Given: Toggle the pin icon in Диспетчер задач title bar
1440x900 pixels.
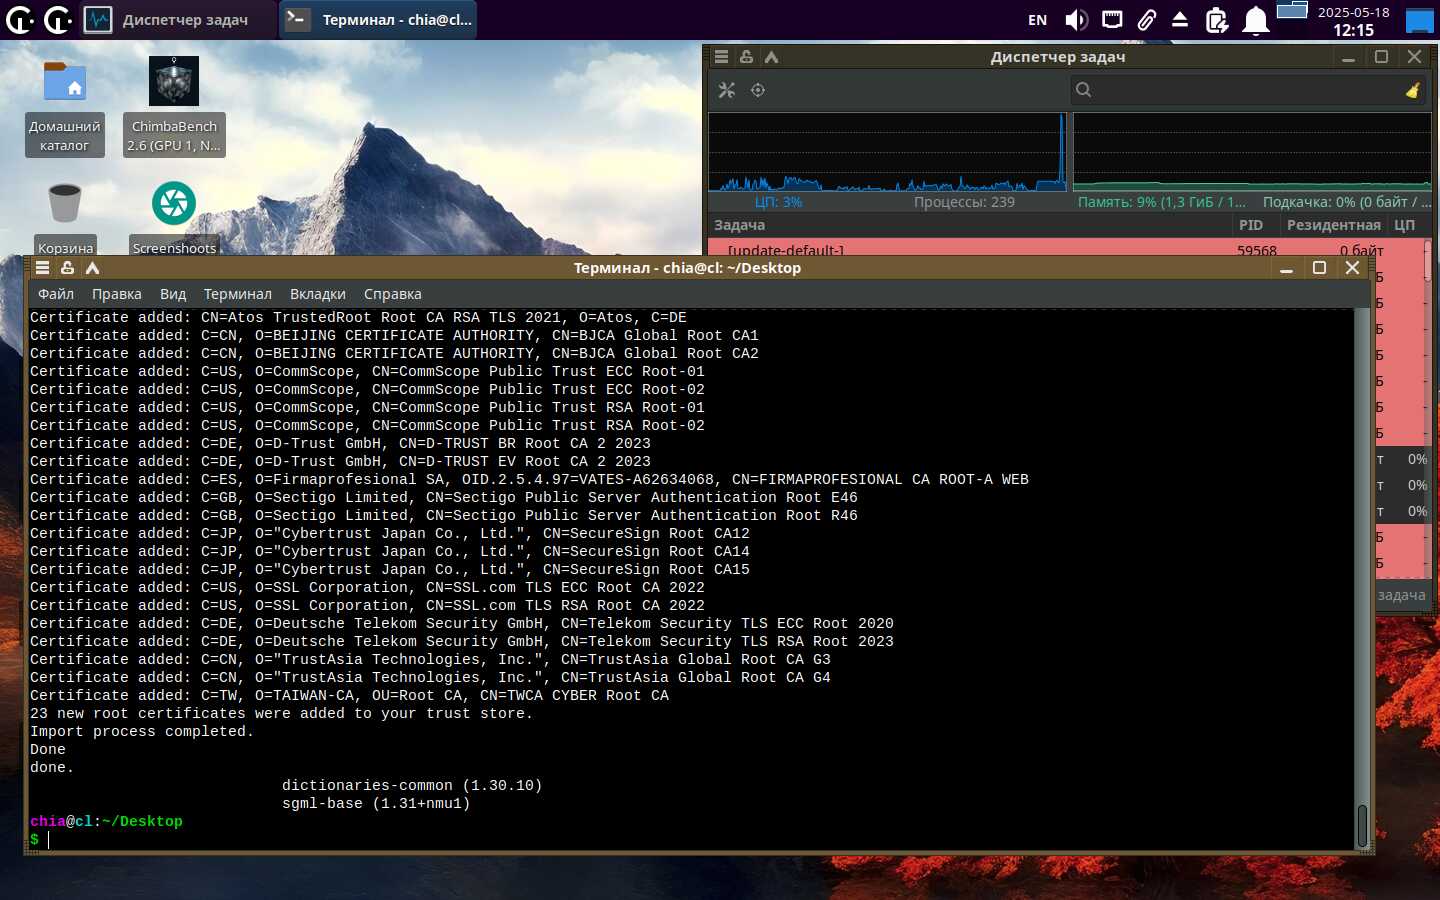Looking at the screenshot, I should click(746, 57).
